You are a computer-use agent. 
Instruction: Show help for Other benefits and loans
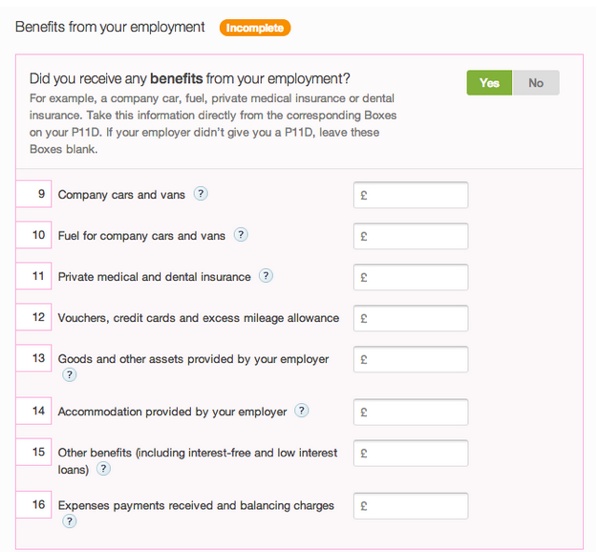pyautogui.click(x=103, y=468)
